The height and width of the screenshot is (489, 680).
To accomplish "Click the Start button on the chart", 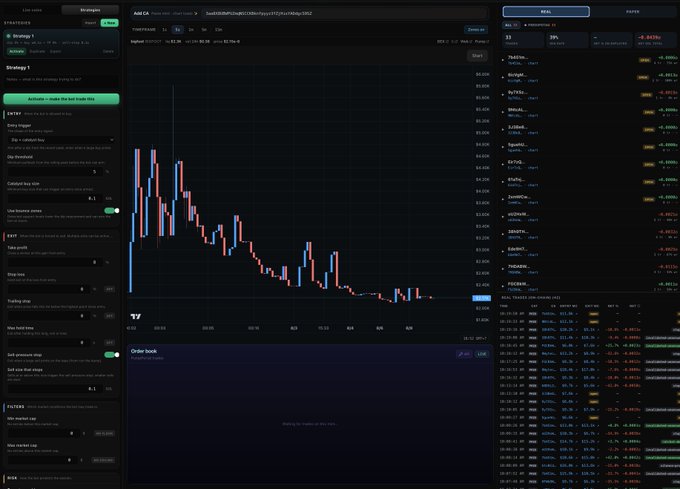I will tap(477, 55).
